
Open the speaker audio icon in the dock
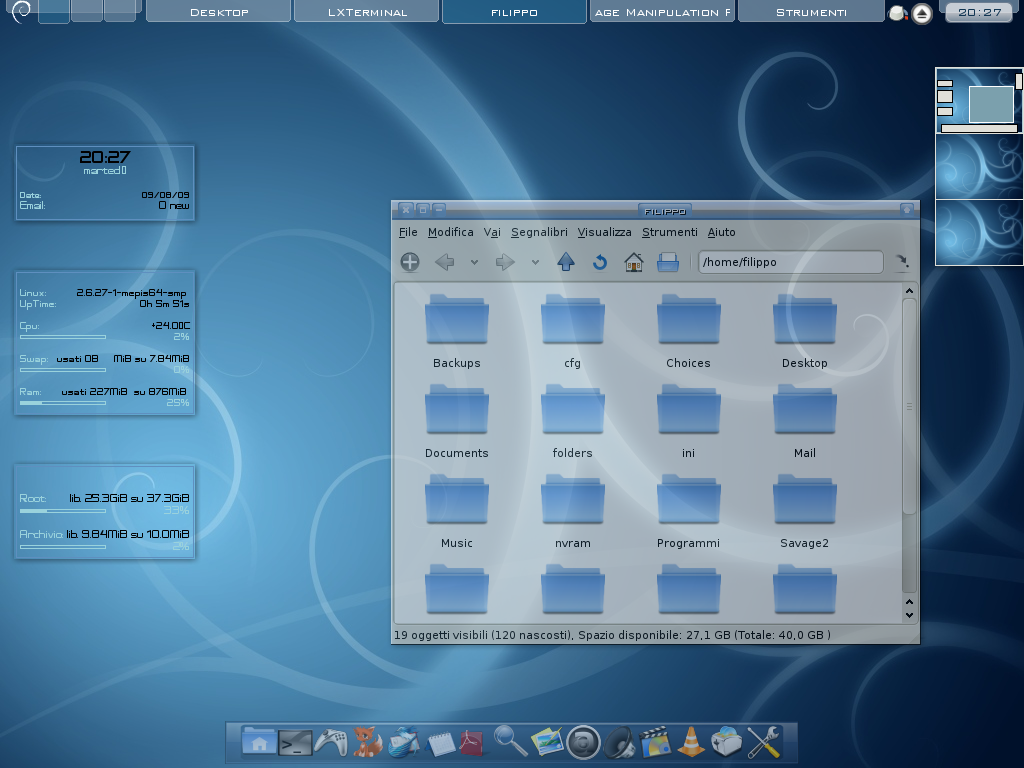coord(619,743)
